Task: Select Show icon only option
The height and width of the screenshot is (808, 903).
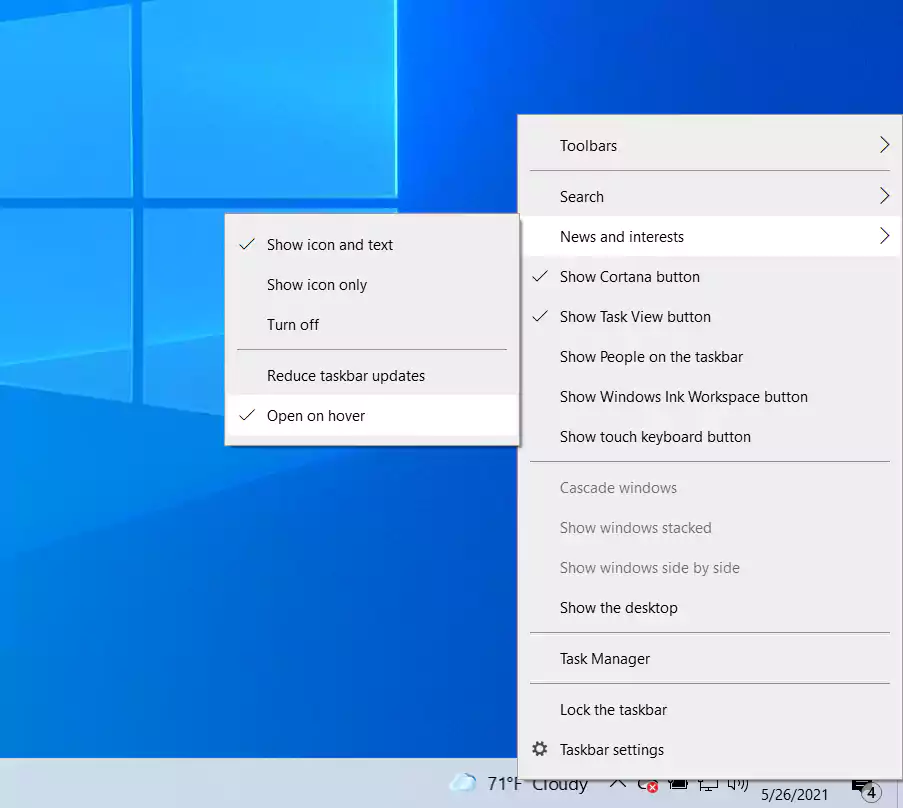Action: pos(372,284)
